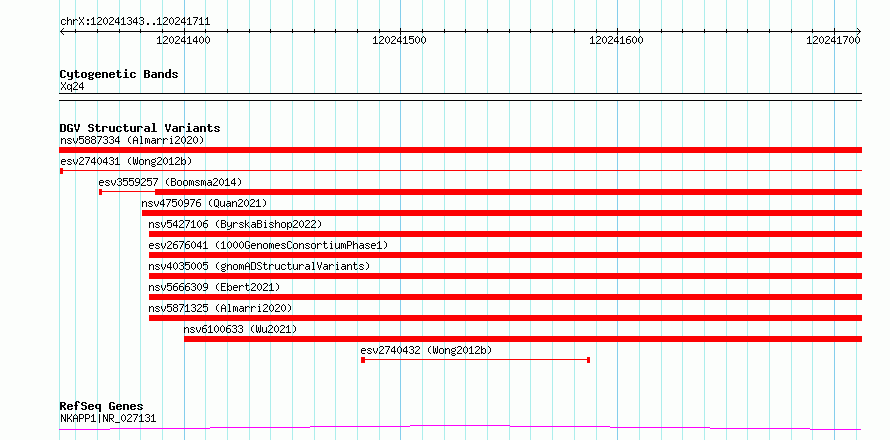
Task: Click variant label nsv5666309 (Ebert2021)
Action: (x=215, y=287)
